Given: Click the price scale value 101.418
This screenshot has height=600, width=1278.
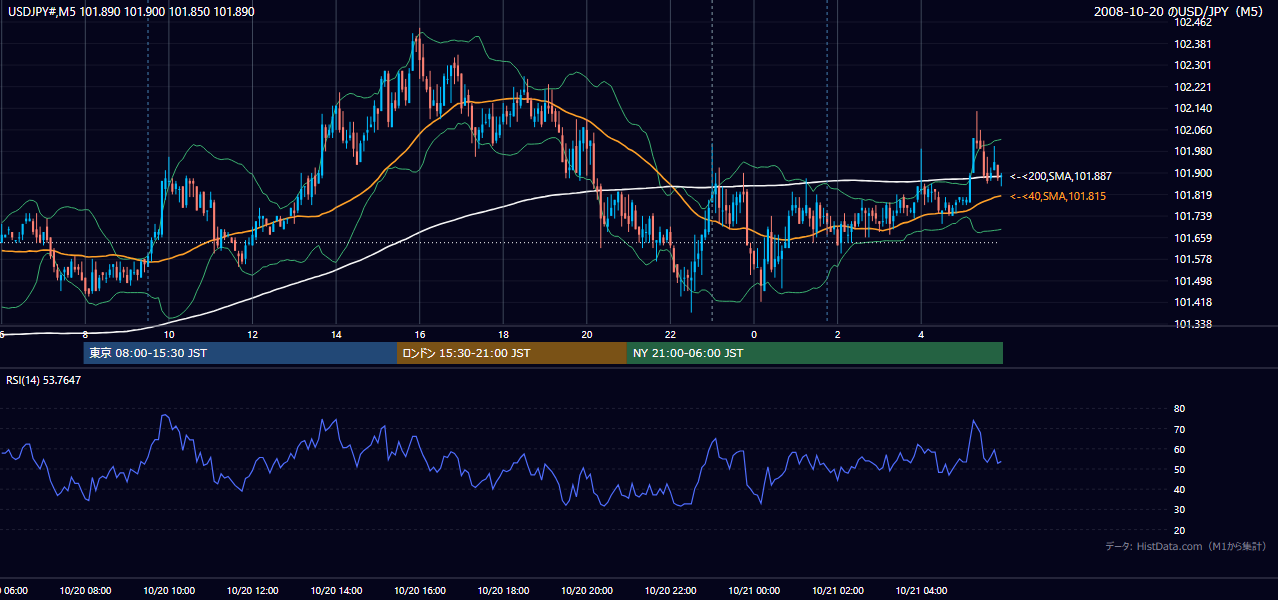Looking at the screenshot, I should pyautogui.click(x=1193, y=302).
